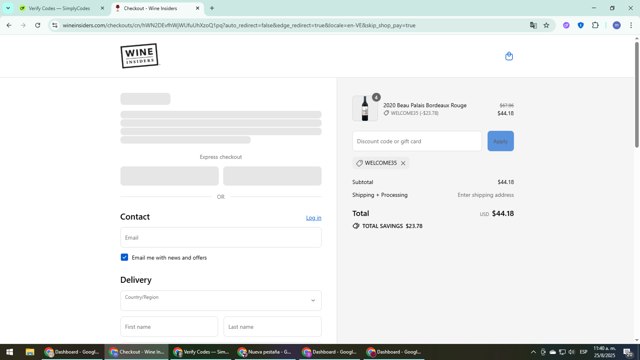
Task: Open the network icon in tray
Action: tap(562, 352)
